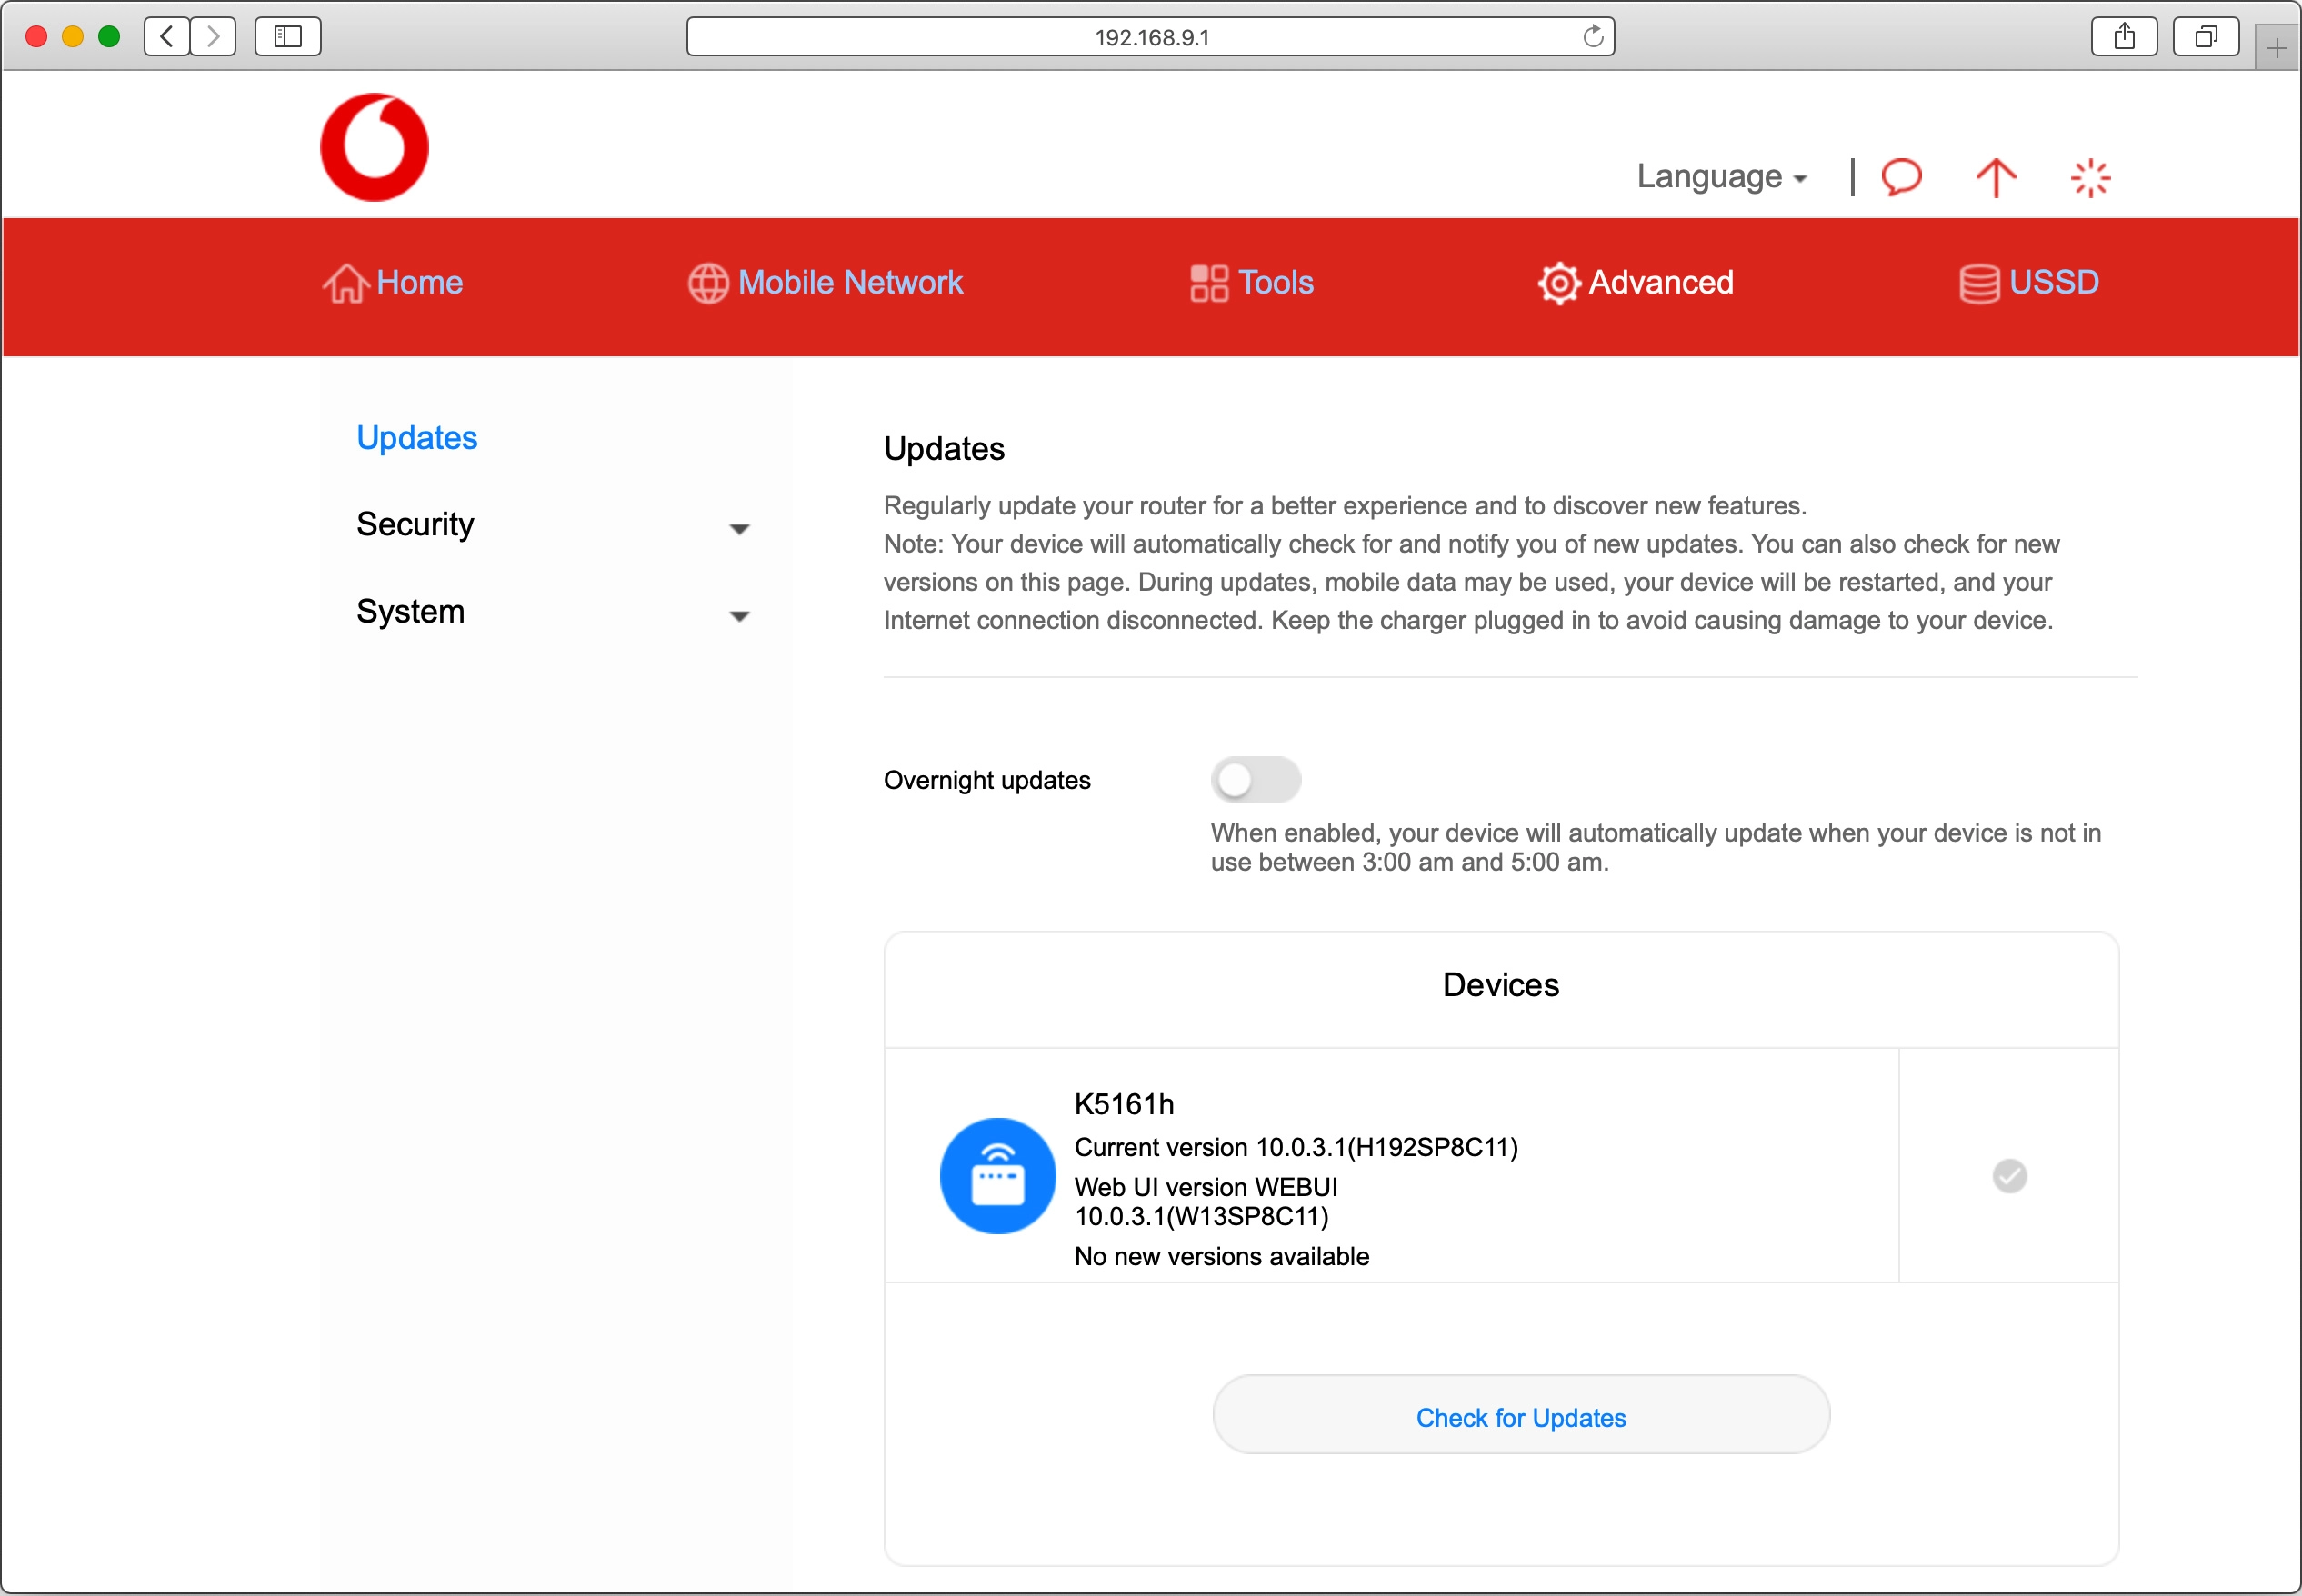This screenshot has width=2302, height=1596.
Task: Go to the Home tab
Action: tap(393, 283)
